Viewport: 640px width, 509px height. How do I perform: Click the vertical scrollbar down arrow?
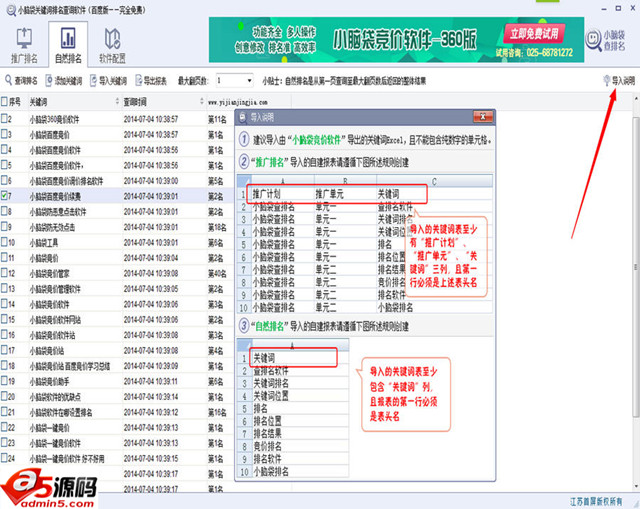(x=636, y=487)
